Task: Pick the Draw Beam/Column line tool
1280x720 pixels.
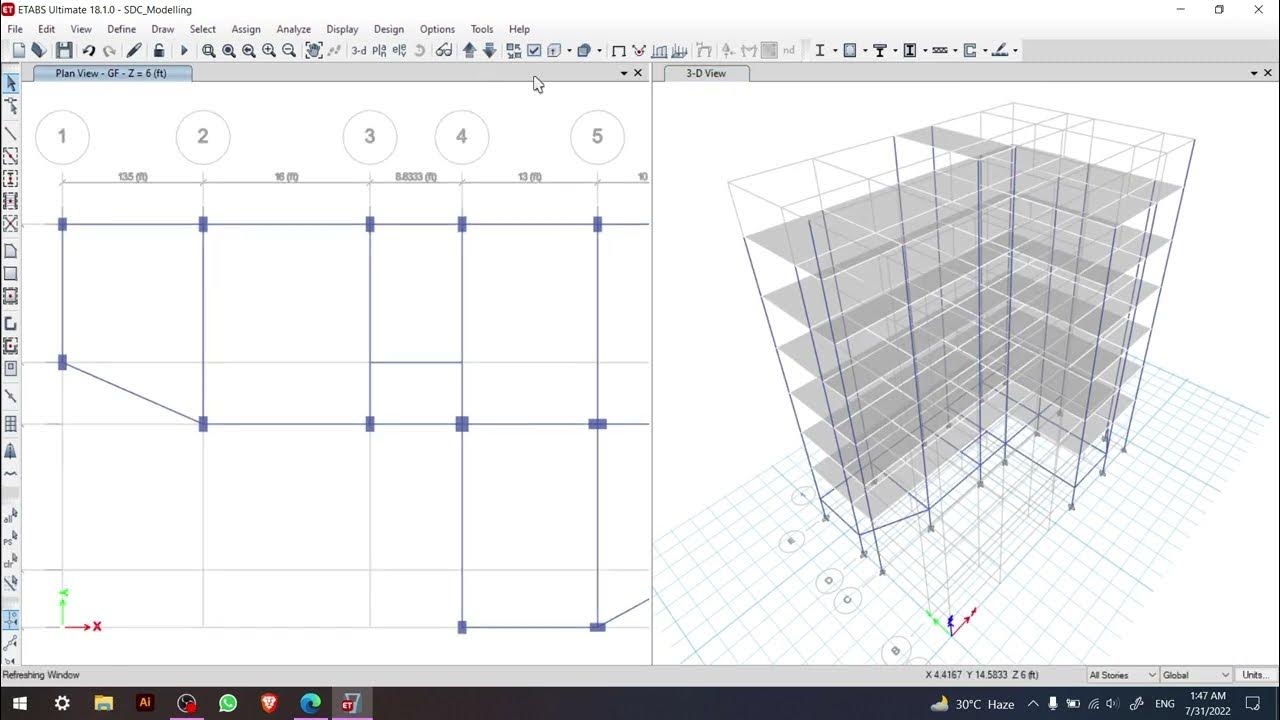Action: click(x=11, y=133)
